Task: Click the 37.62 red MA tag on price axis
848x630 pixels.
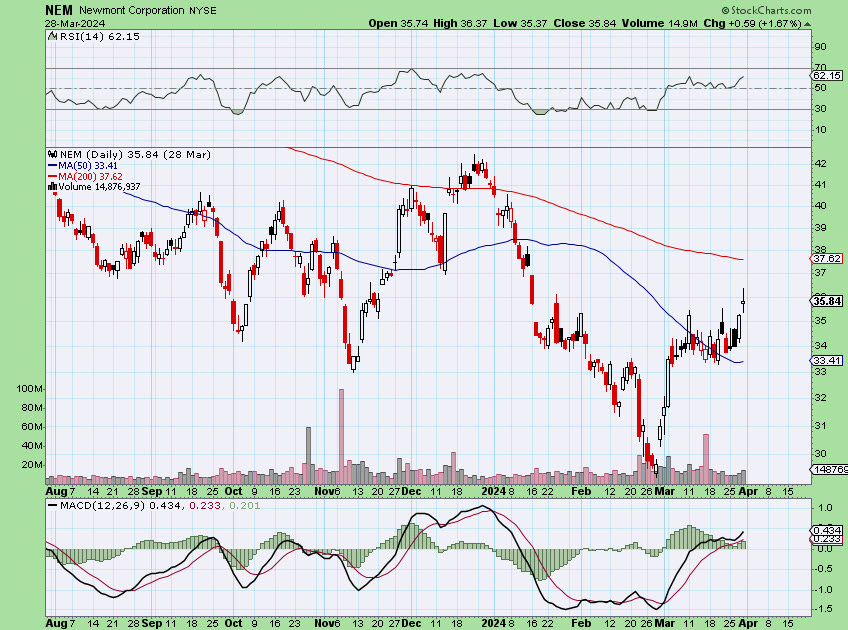Action: pyautogui.click(x=827, y=259)
